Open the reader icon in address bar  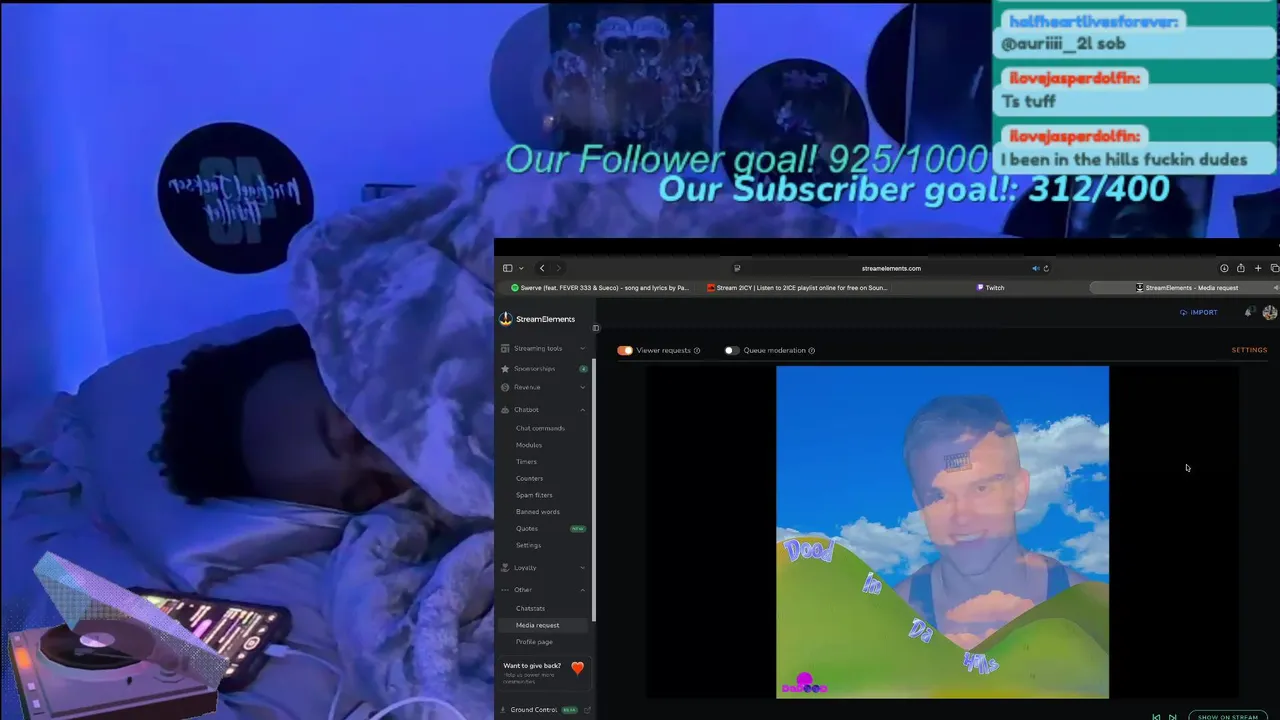tap(737, 268)
